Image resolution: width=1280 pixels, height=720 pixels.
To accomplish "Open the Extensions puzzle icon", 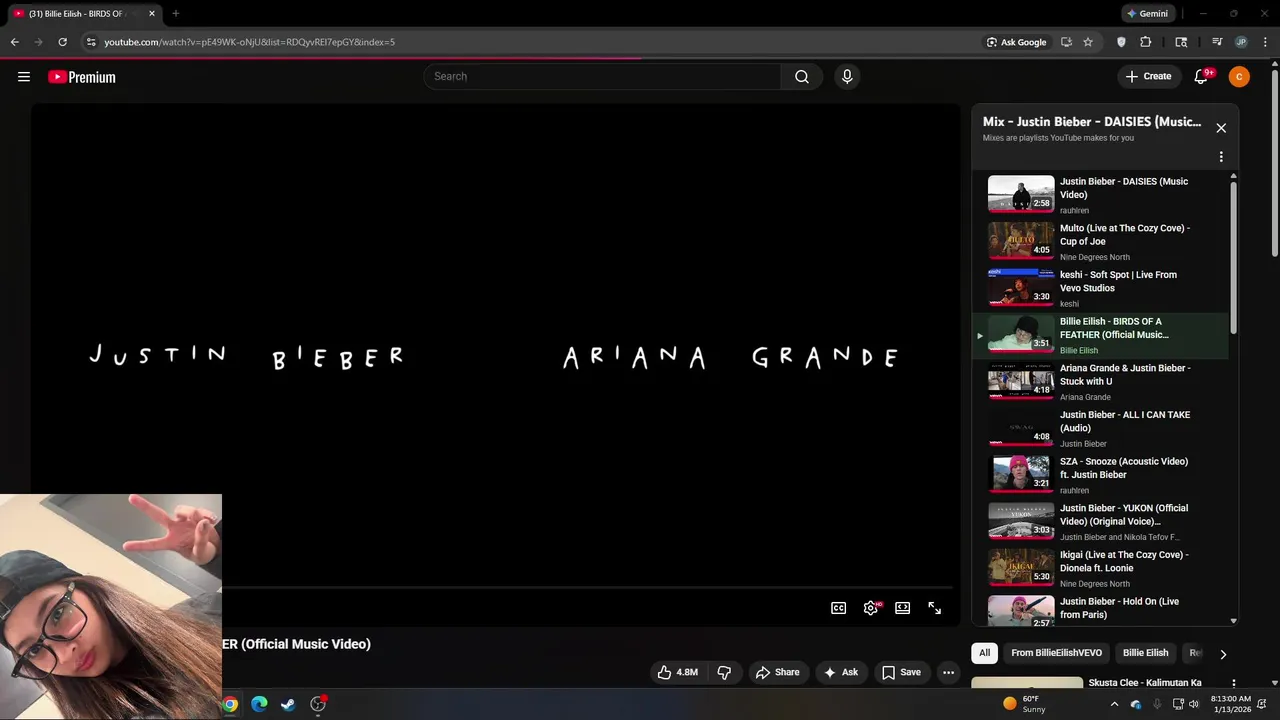I will (1146, 42).
